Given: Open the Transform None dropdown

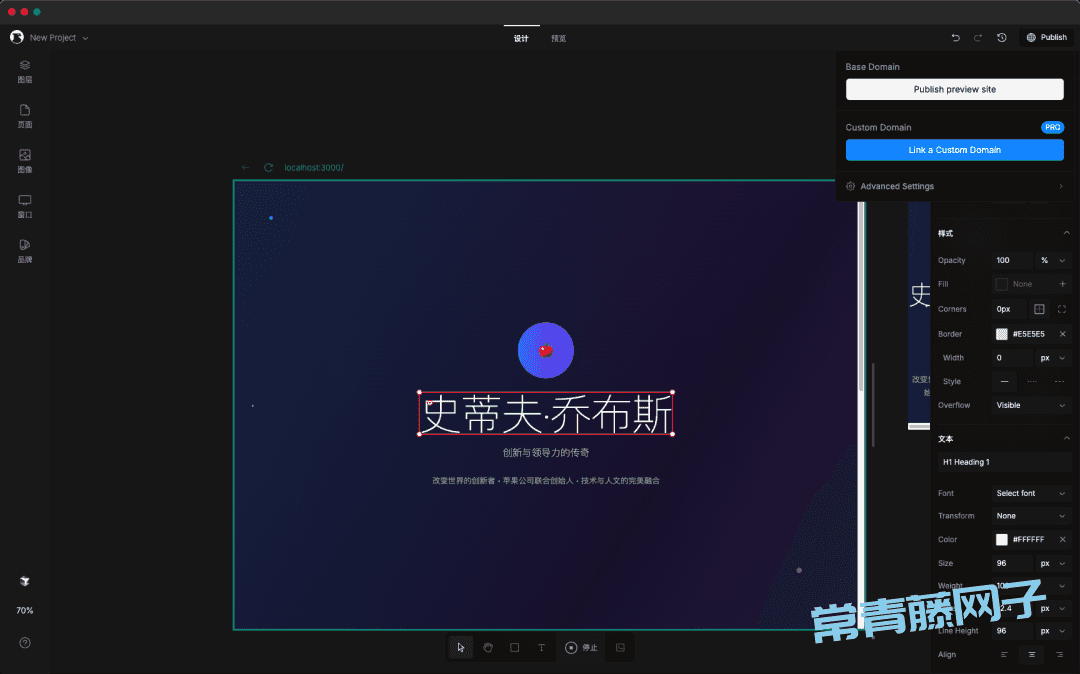Looking at the screenshot, I should [x=1030, y=516].
